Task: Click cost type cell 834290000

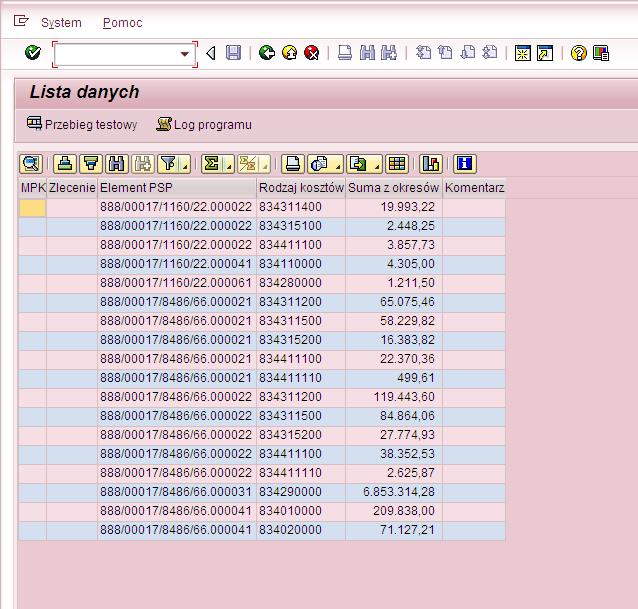Action: pyautogui.click(x=301, y=492)
